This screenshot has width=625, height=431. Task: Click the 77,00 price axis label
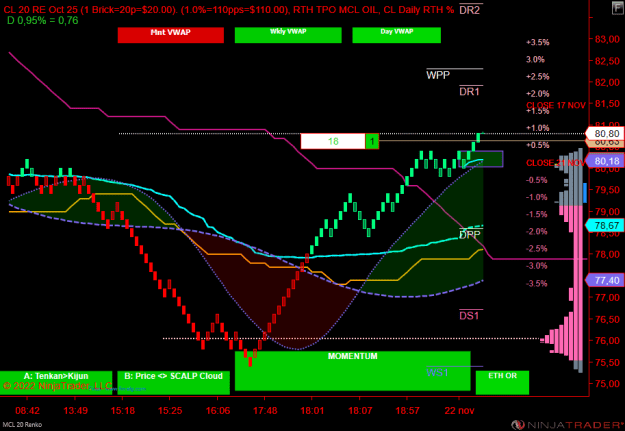point(607,297)
